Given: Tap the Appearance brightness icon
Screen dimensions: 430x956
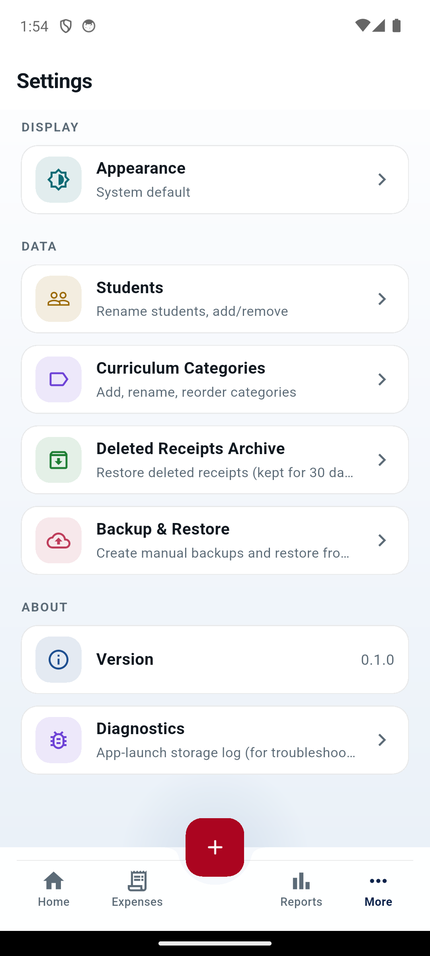Looking at the screenshot, I should tap(59, 179).
